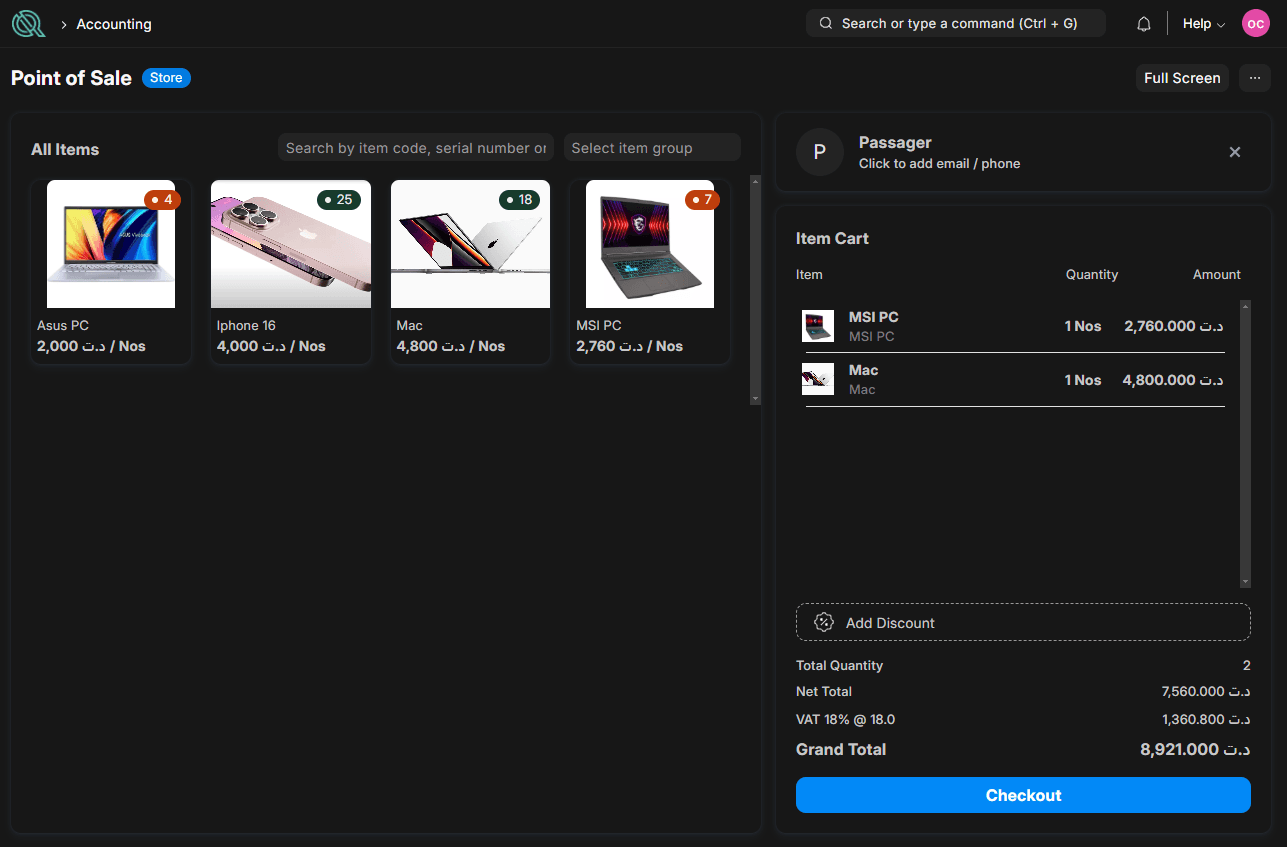Viewport: 1287px width, 847px height.
Task: Click the 8,921.000 grand total value
Action: (x=1195, y=749)
